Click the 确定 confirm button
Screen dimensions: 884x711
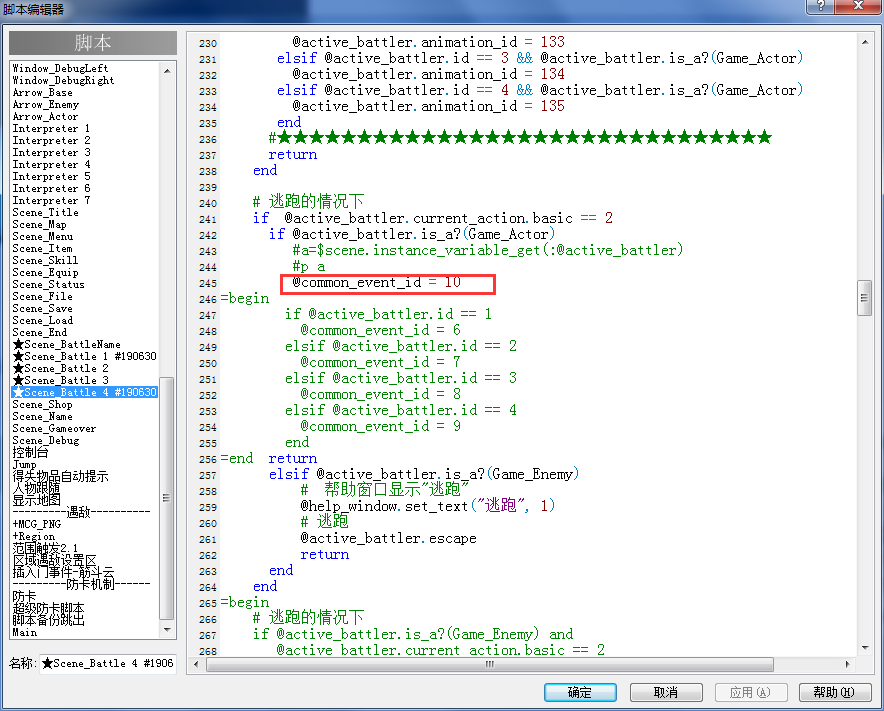(580, 692)
